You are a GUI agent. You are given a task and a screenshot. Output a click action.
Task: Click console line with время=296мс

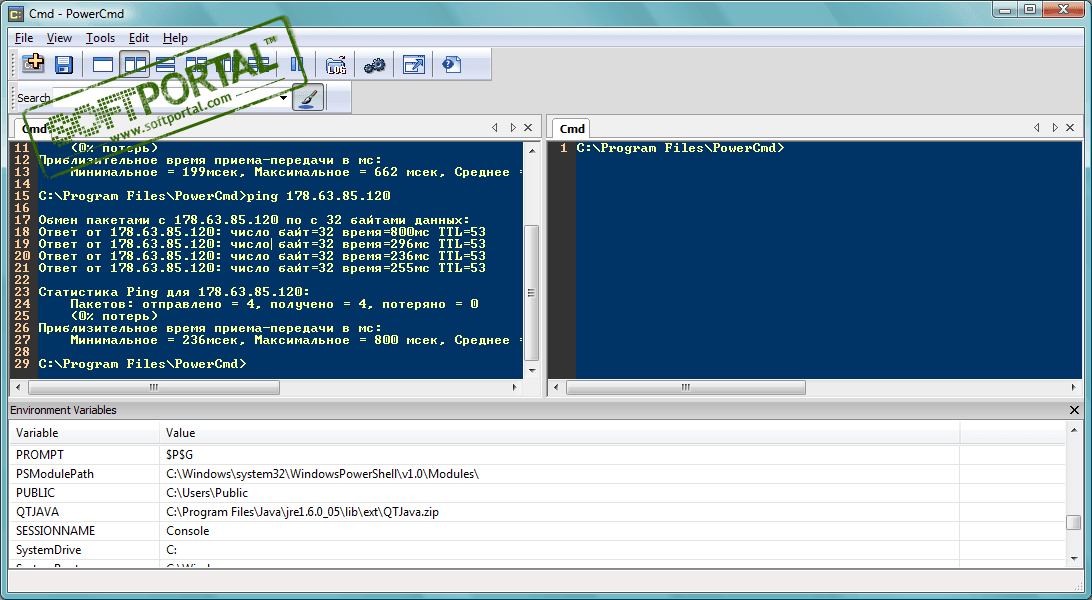tap(262, 244)
